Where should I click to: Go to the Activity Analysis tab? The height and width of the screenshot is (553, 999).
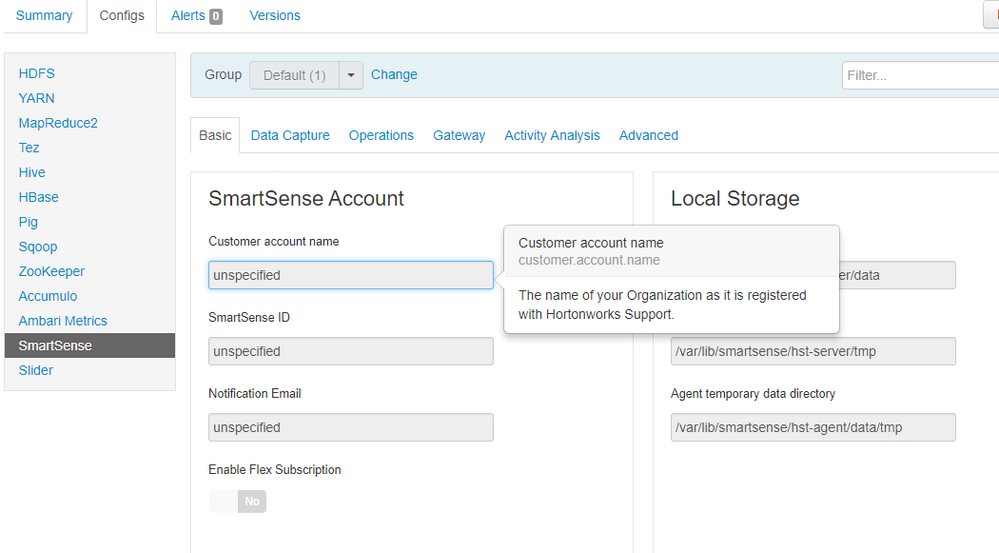[552, 135]
